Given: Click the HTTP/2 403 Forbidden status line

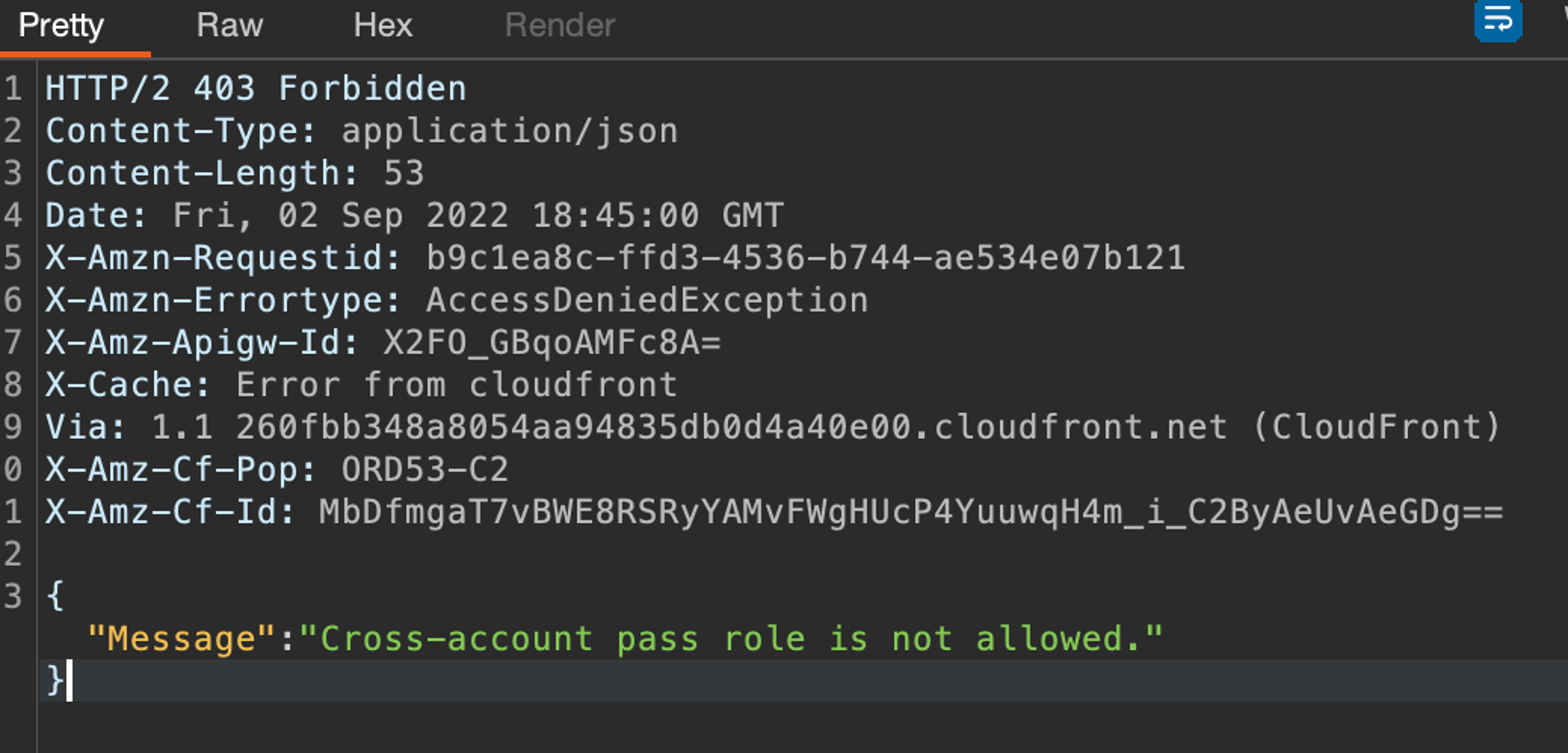Looking at the screenshot, I should click(254, 88).
